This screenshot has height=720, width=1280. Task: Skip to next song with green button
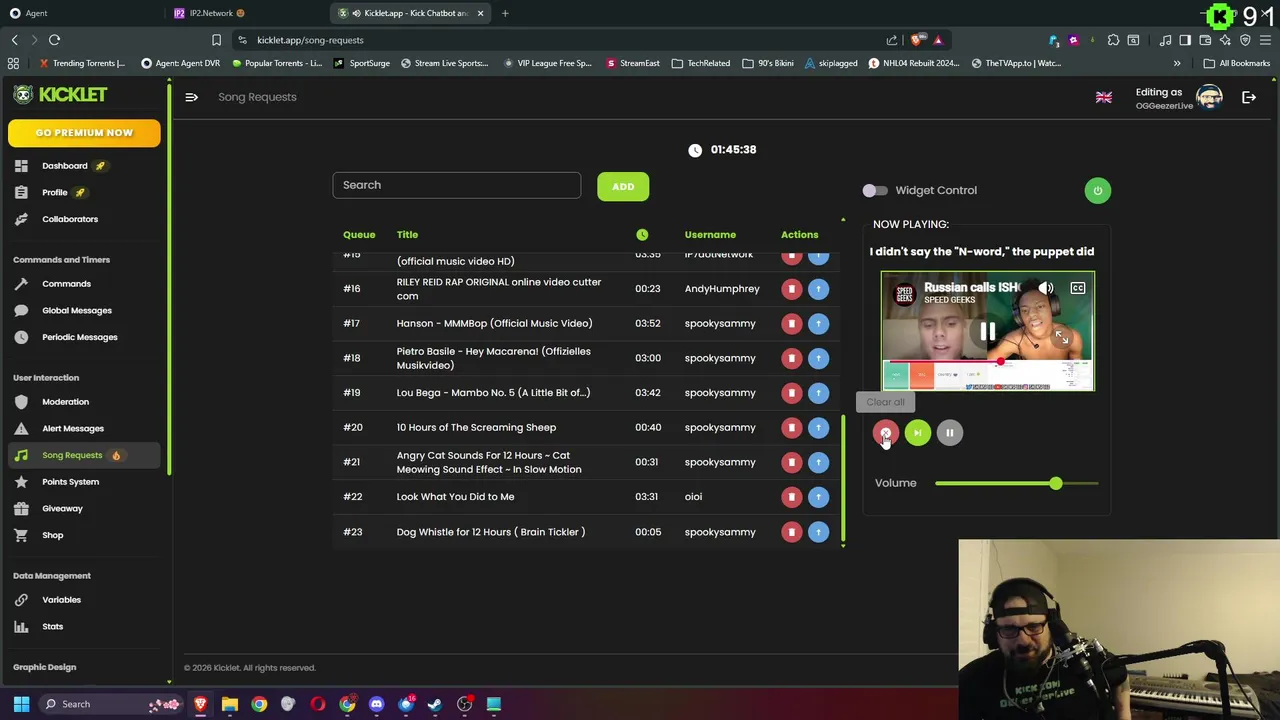tap(917, 432)
